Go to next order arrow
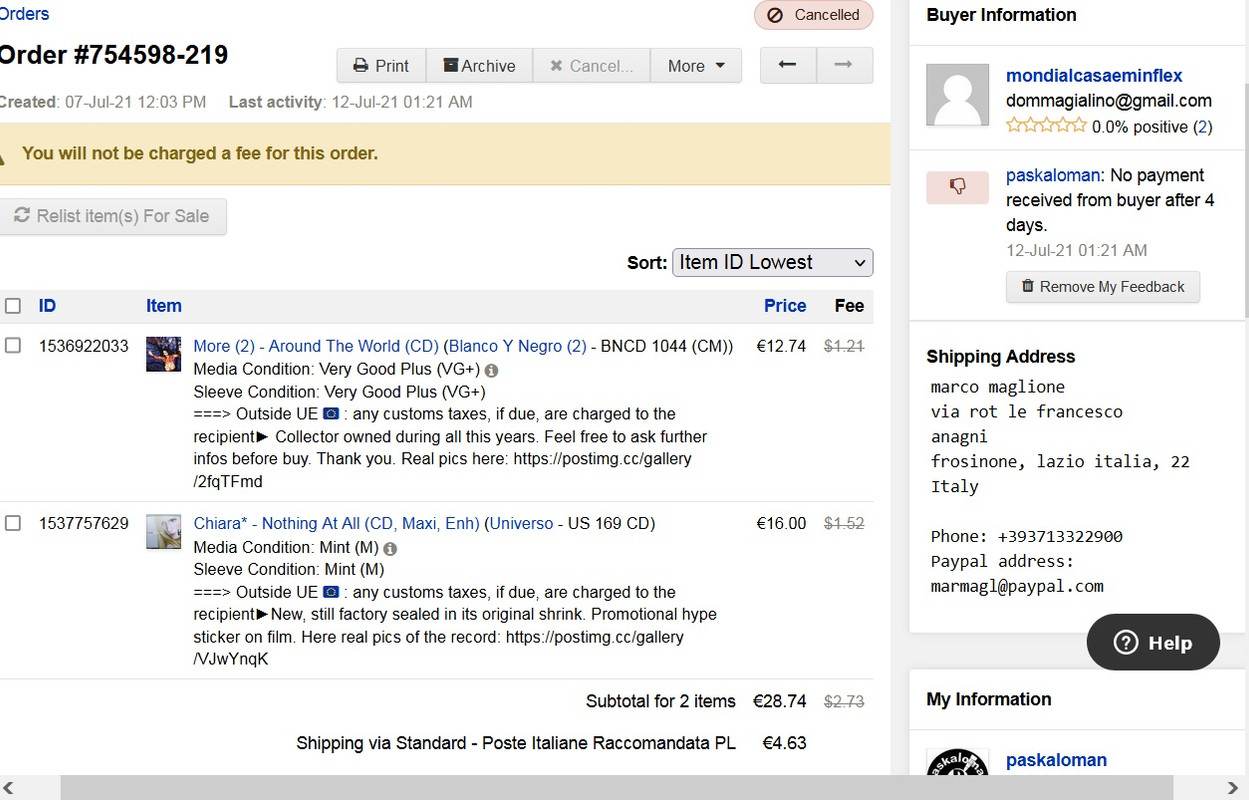1249x800 pixels. pyautogui.click(x=845, y=65)
